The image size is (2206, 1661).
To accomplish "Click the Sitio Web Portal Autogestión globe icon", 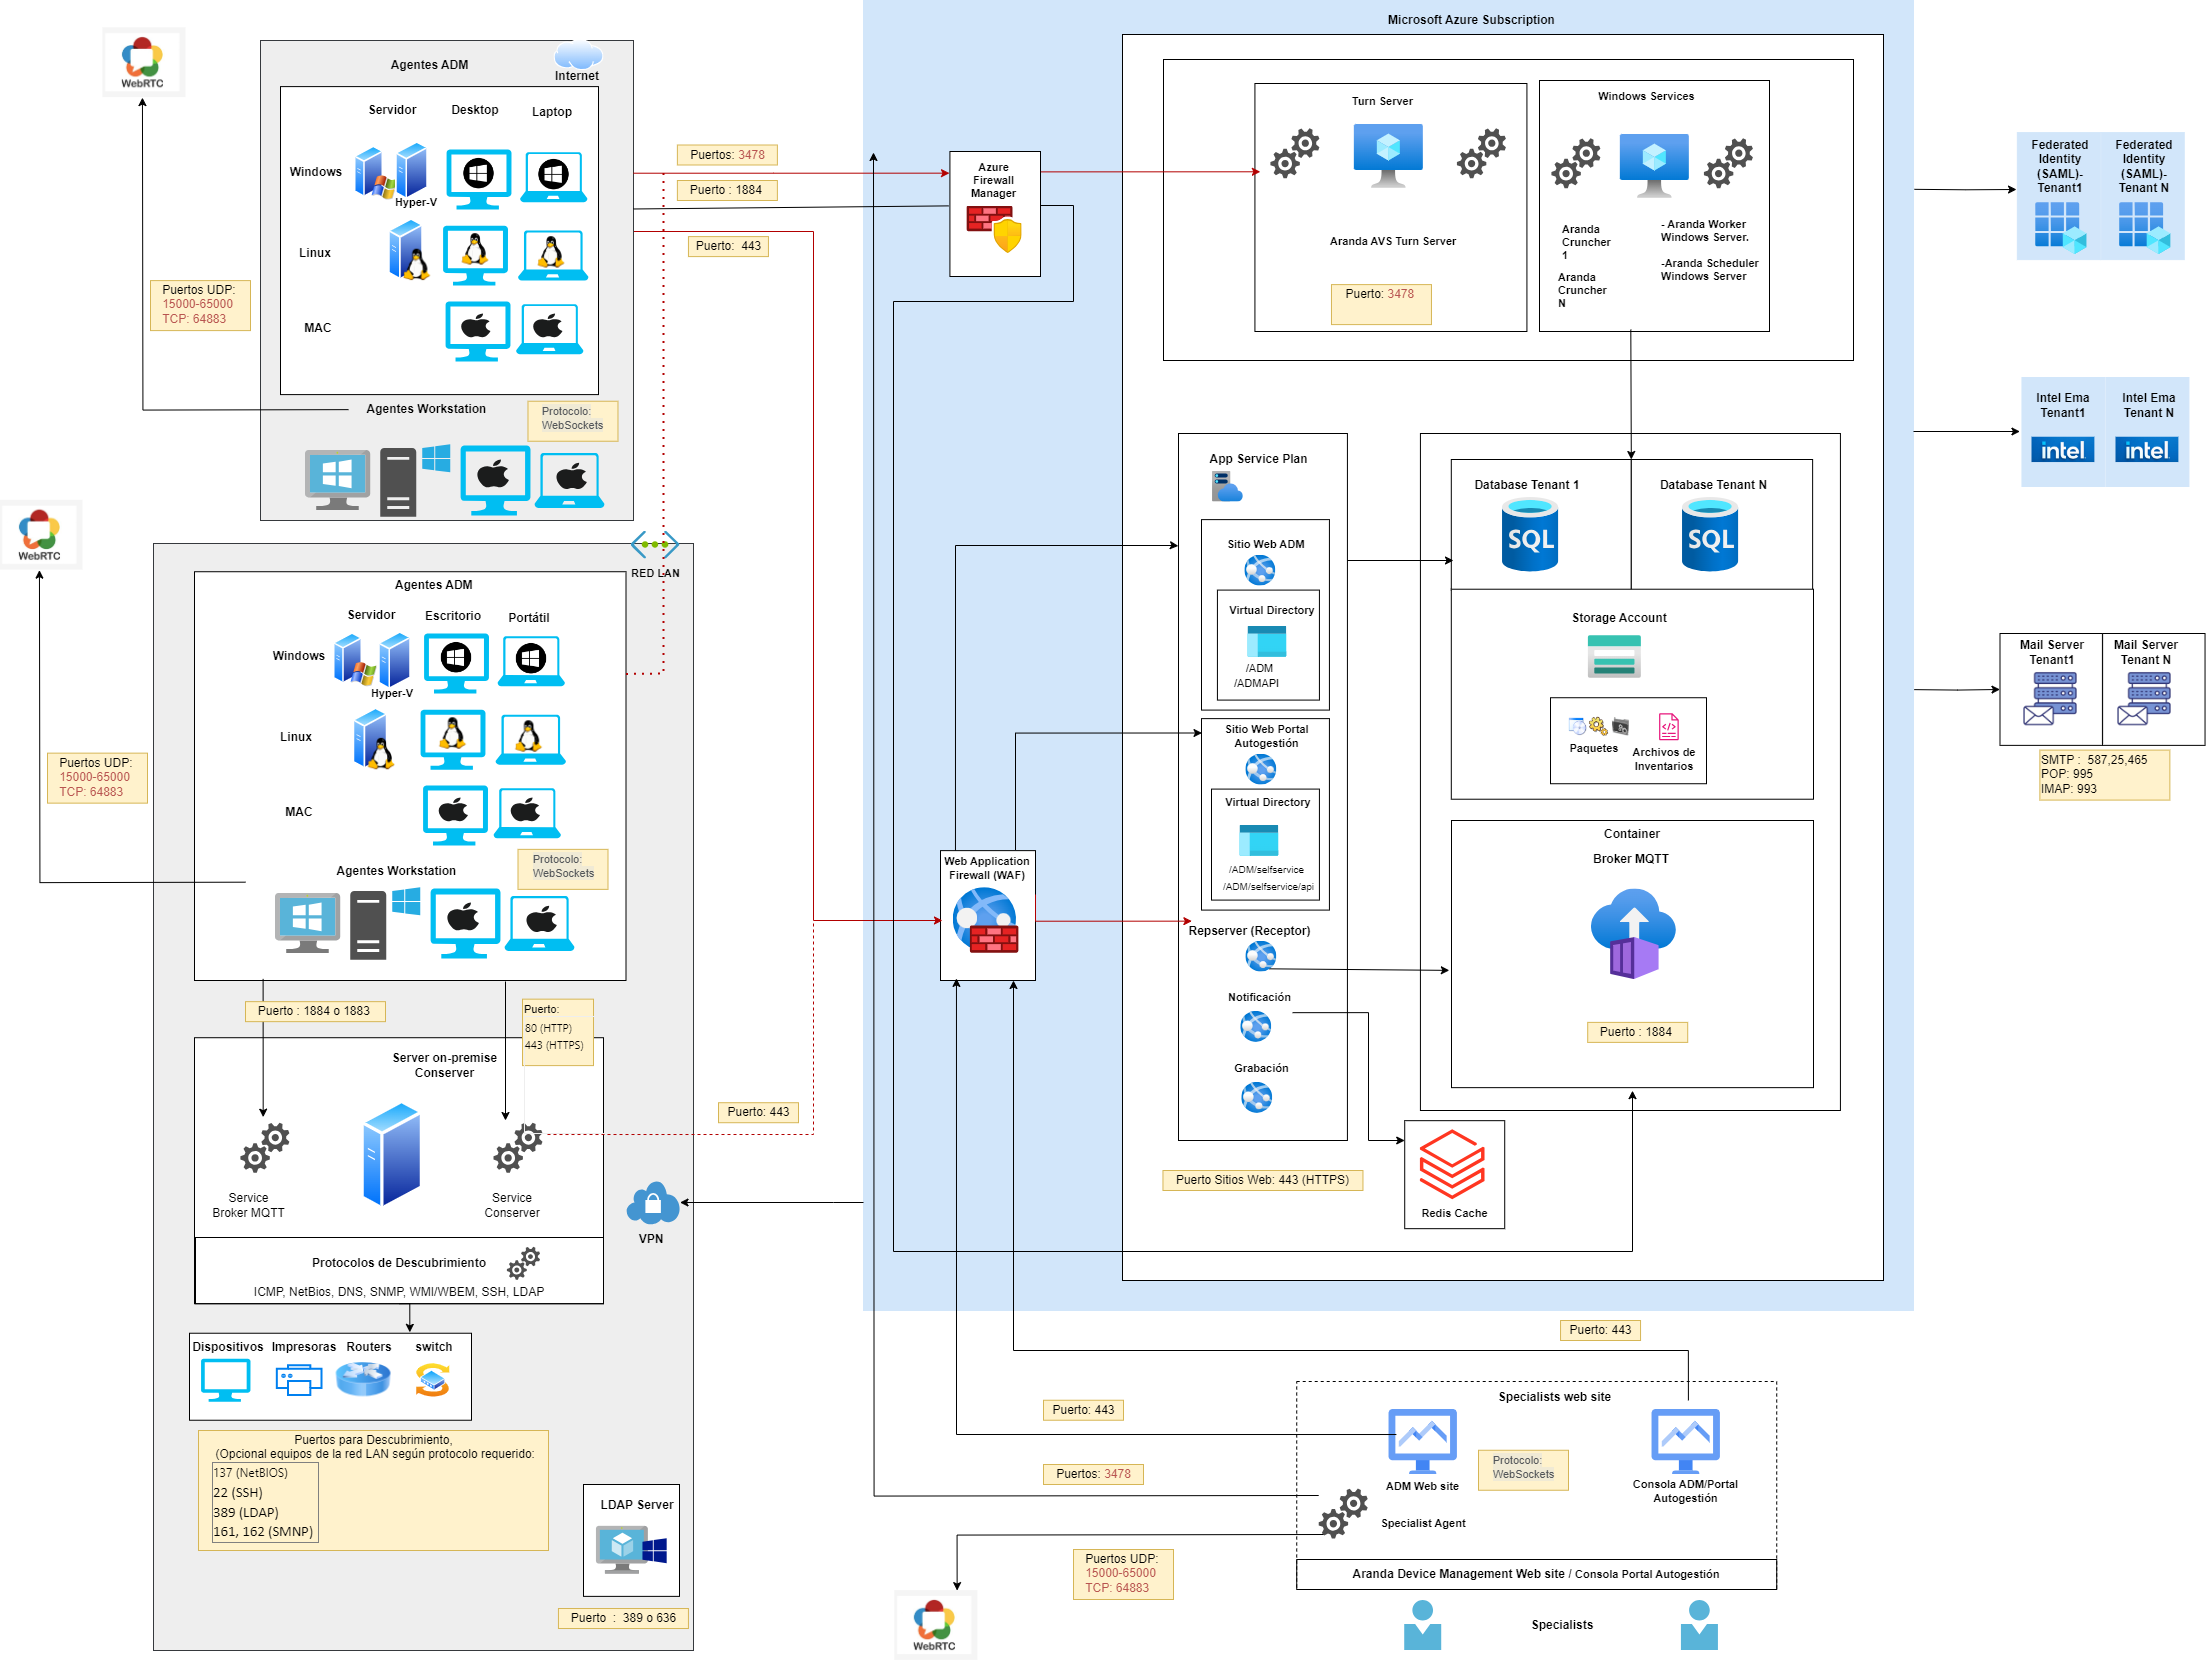I will click(x=1260, y=768).
